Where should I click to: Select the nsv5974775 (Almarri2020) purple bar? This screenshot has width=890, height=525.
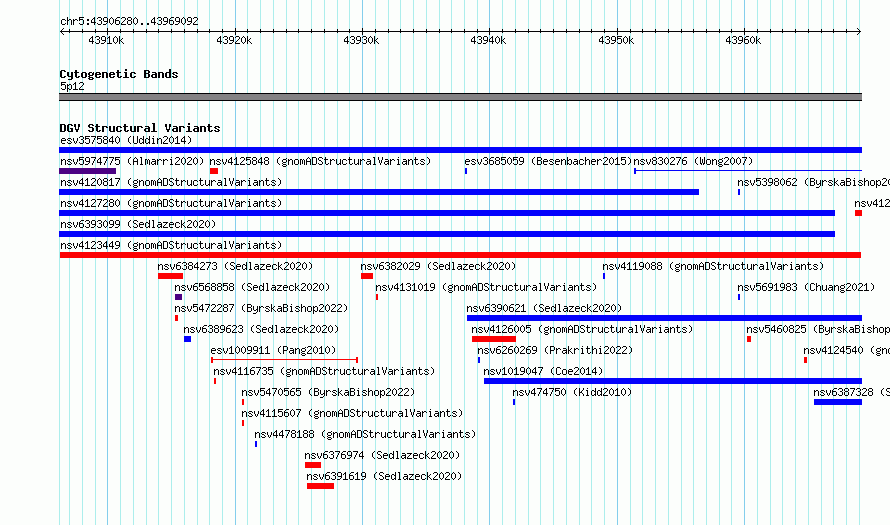click(x=88, y=171)
